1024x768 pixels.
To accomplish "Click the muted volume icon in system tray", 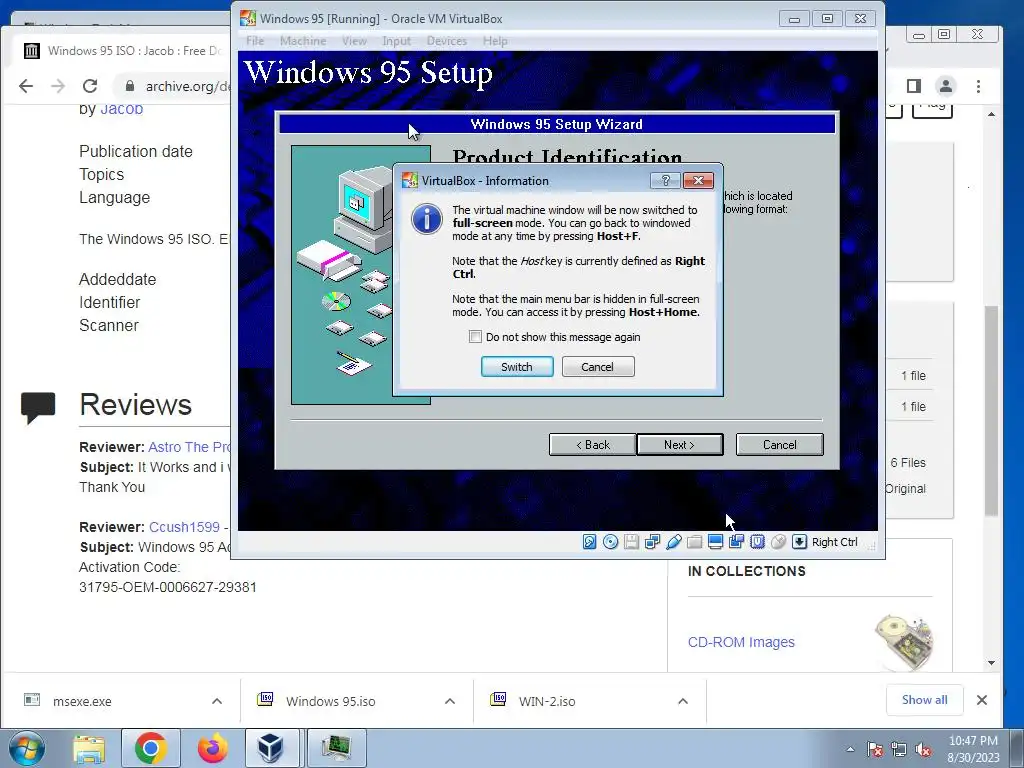I will pyautogui.click(x=923, y=749).
